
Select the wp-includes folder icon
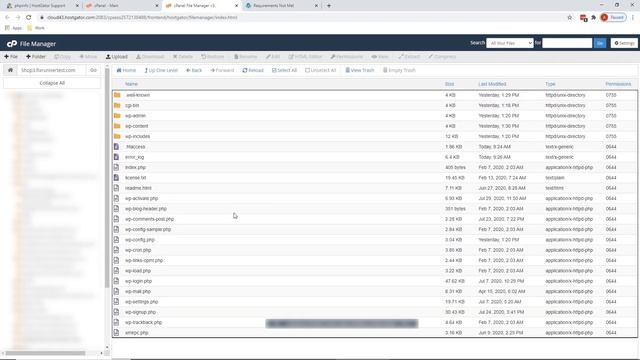[117, 136]
